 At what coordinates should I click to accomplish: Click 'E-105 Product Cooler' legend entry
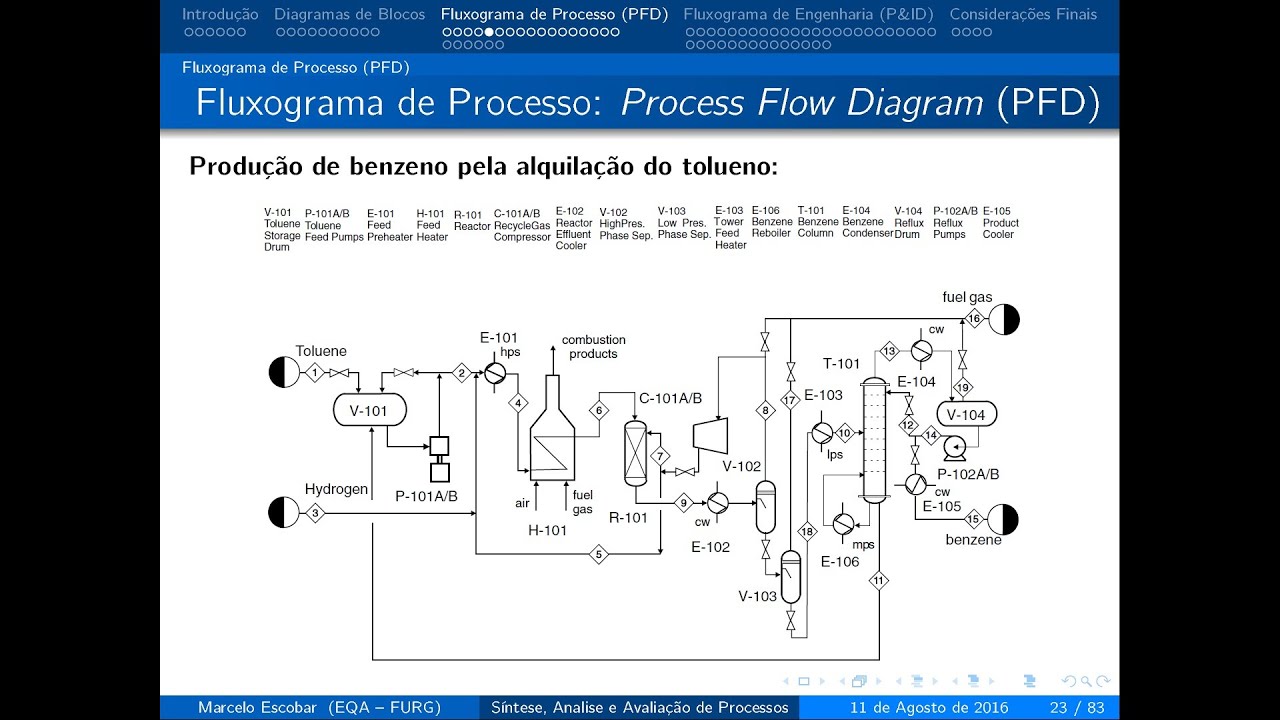tap(1001, 223)
